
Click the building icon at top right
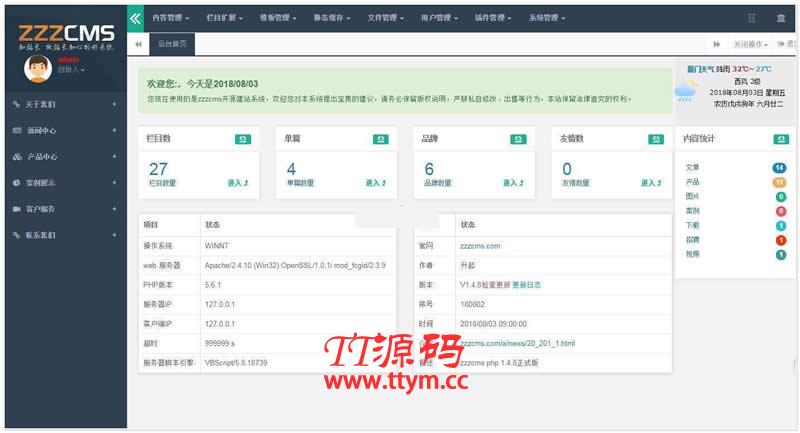[x=781, y=18]
